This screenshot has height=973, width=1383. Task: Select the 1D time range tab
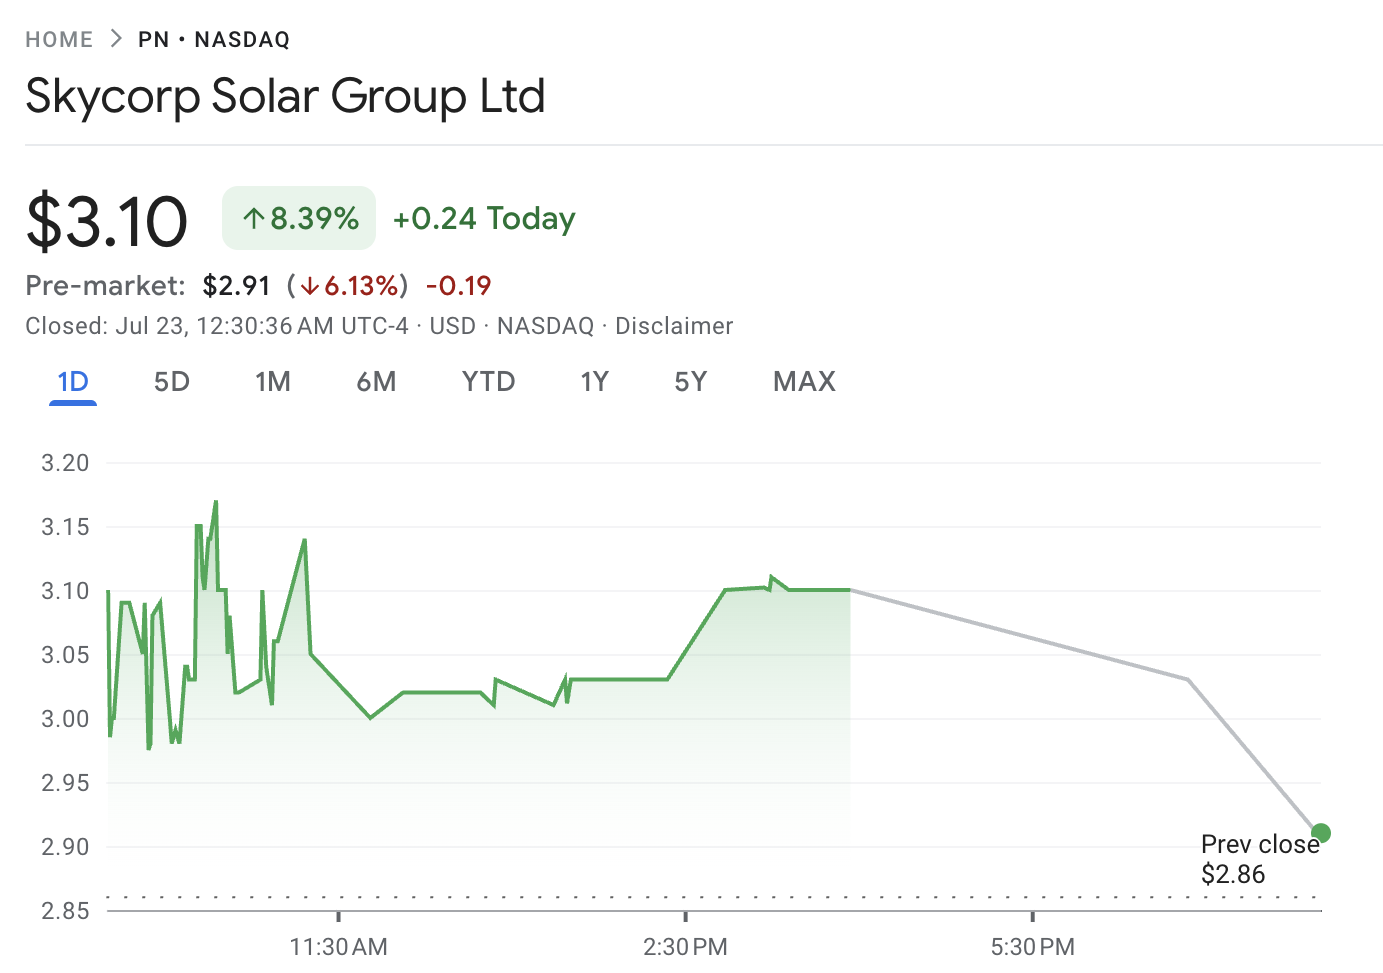[73, 382]
